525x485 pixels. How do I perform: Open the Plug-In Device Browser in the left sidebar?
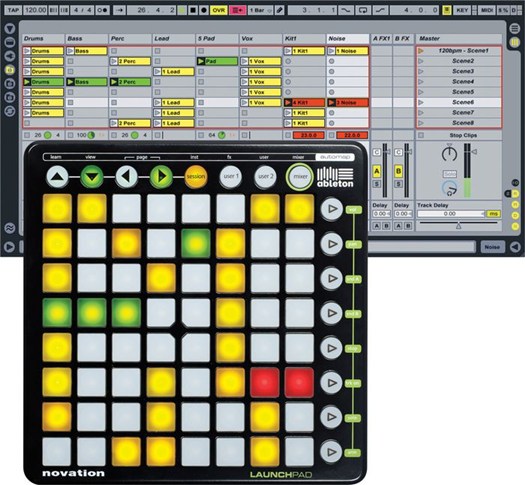pos(10,56)
